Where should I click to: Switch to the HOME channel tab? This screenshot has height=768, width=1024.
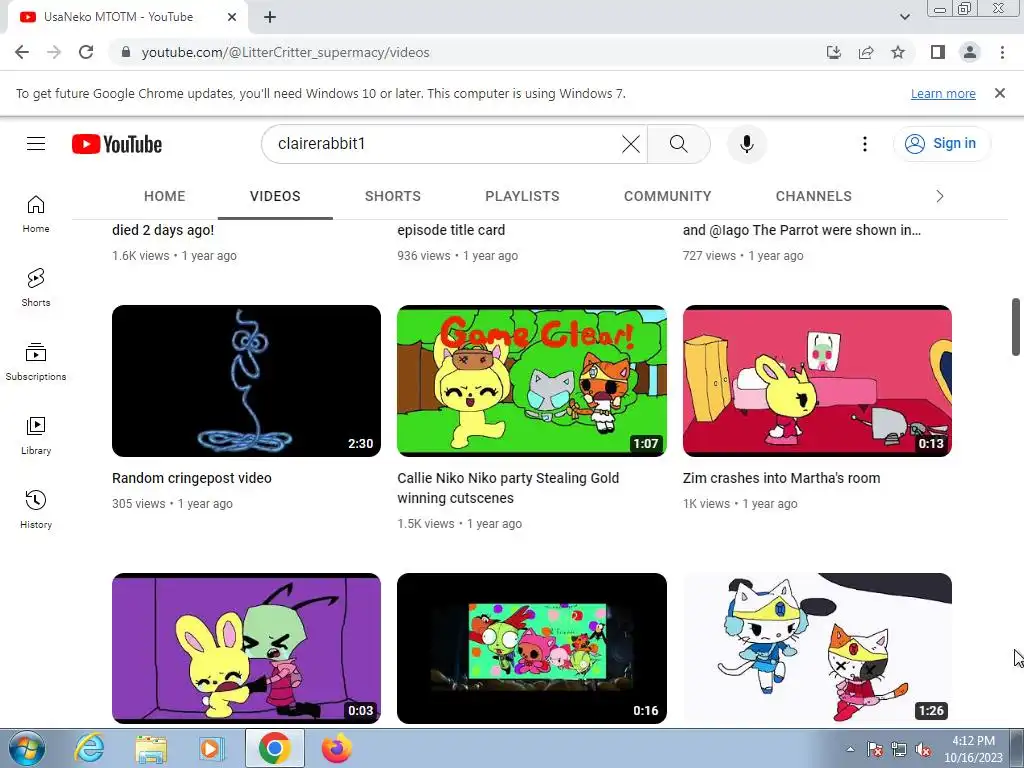[x=165, y=196]
